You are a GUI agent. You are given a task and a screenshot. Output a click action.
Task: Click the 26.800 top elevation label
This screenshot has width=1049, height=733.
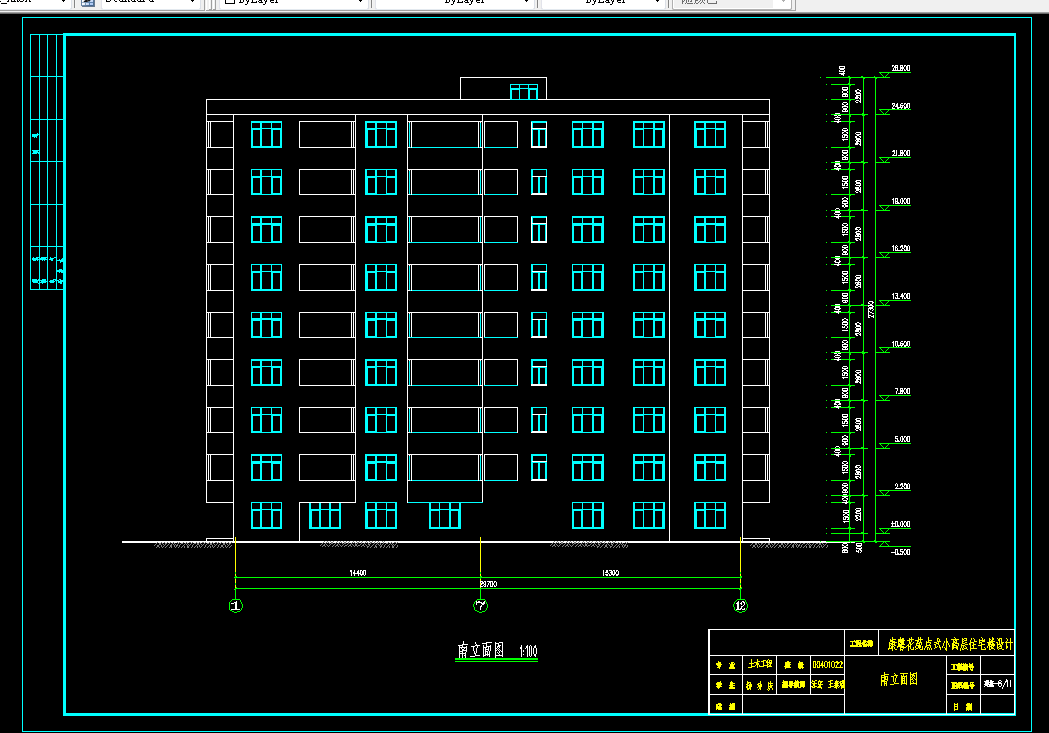click(x=900, y=68)
